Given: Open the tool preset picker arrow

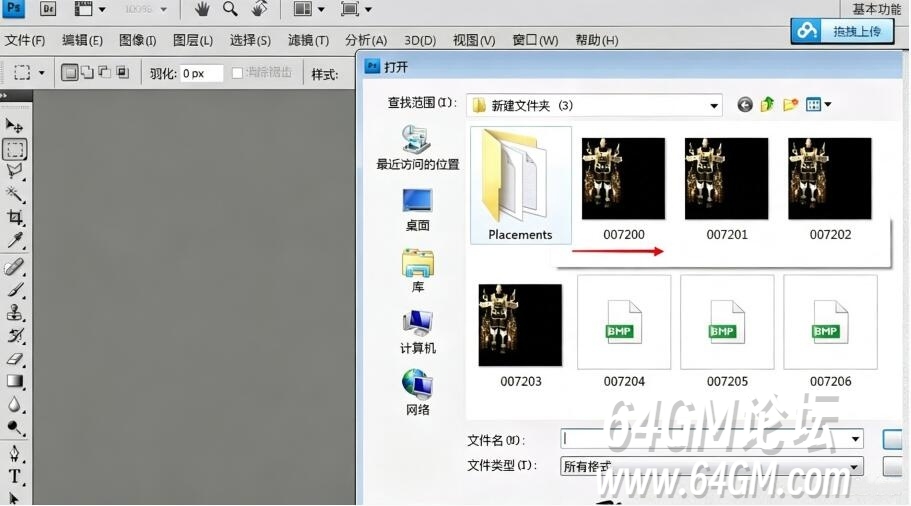Looking at the screenshot, I should (41, 73).
